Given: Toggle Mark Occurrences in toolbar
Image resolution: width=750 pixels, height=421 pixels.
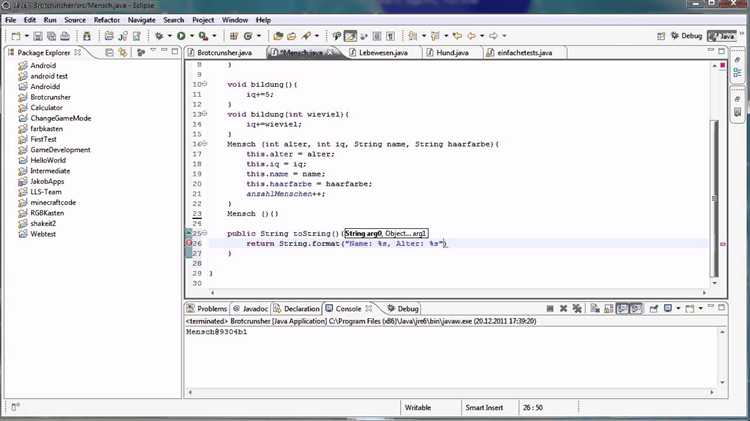Looking at the screenshot, I should 350,36.
